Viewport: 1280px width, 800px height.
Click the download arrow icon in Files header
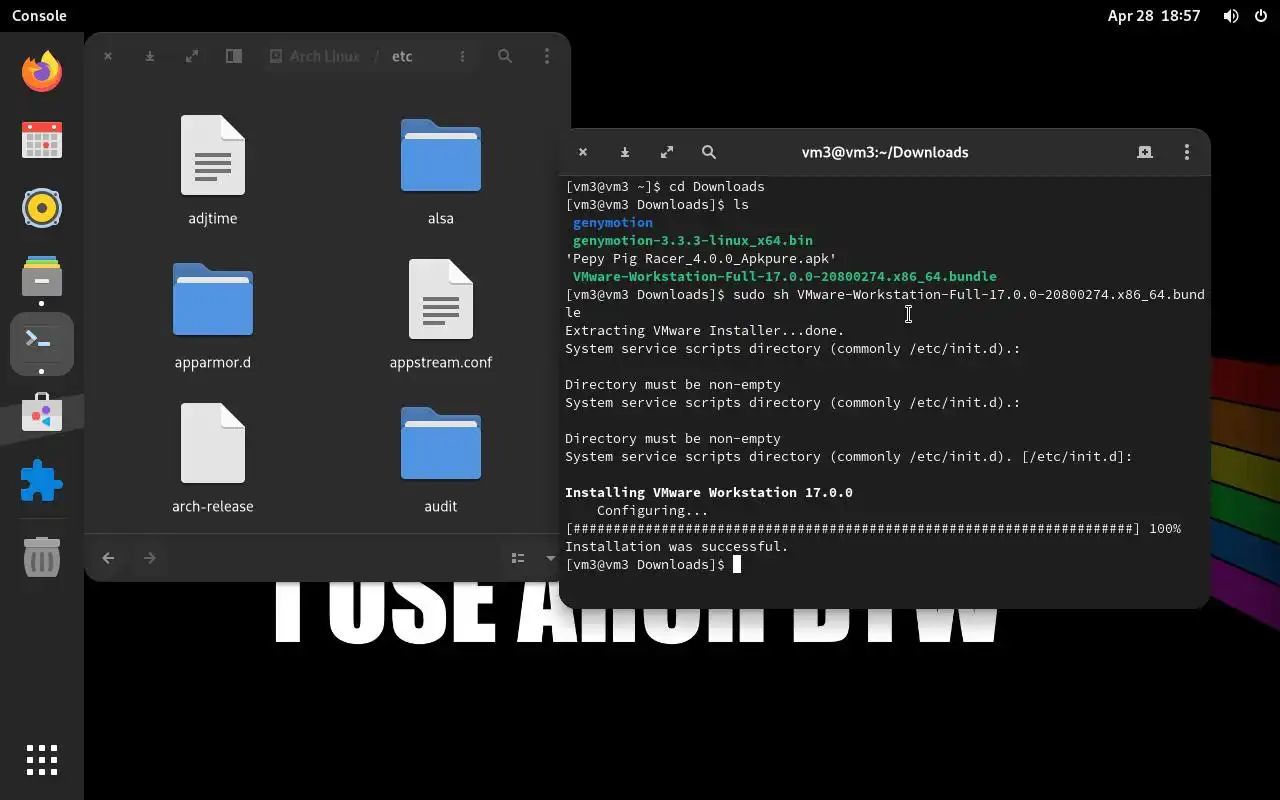pos(150,56)
